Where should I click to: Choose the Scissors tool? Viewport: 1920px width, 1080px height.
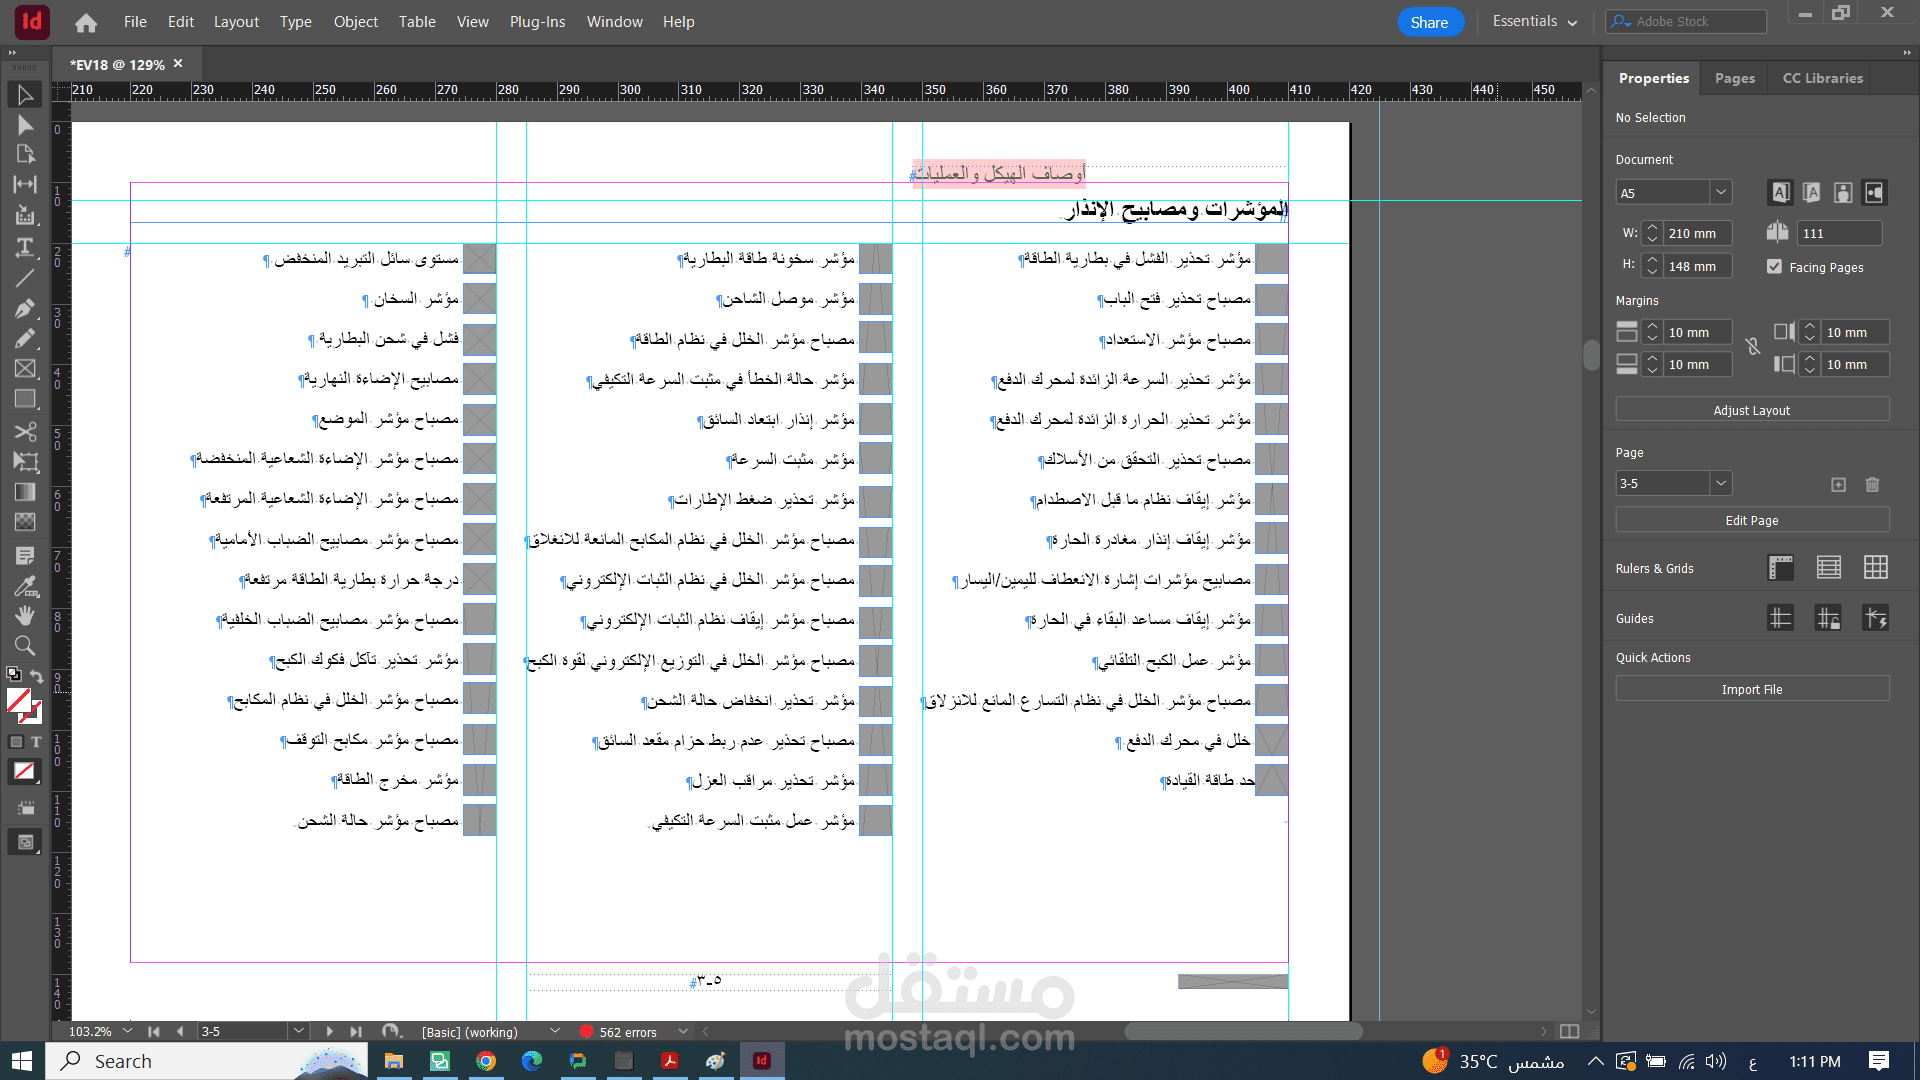pos(25,431)
